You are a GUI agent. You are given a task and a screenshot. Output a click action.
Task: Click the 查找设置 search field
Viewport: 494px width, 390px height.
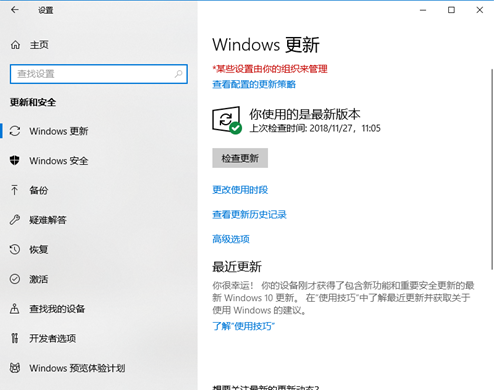99,74
